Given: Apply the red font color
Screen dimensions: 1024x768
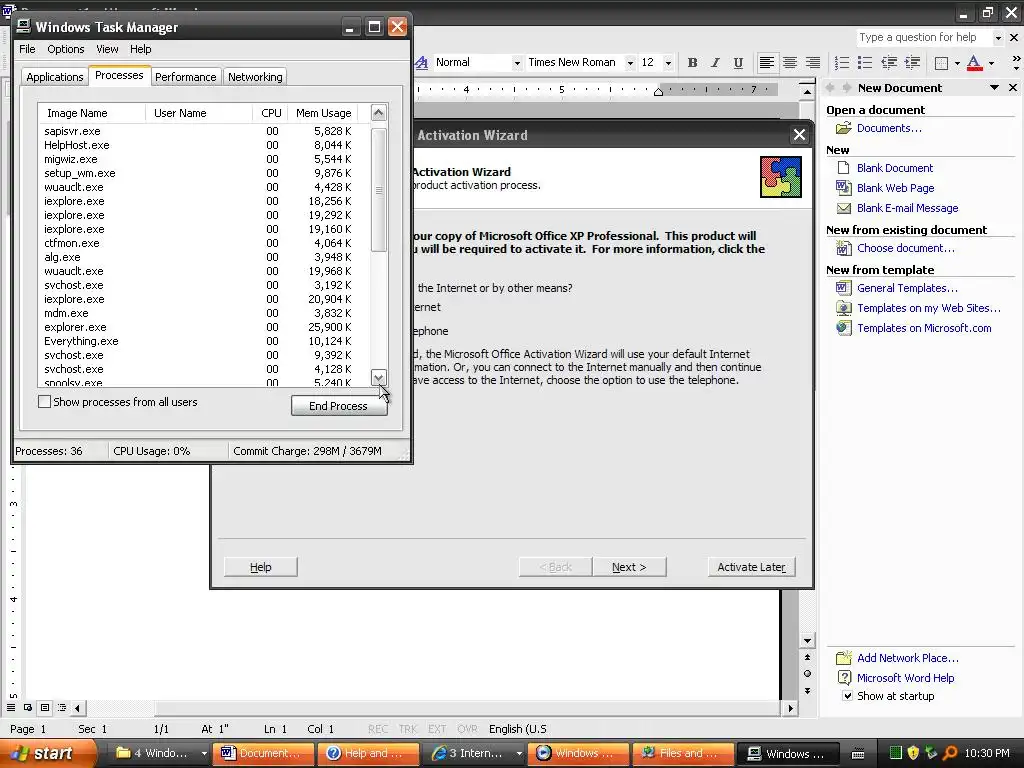Looking at the screenshot, I should [974, 63].
